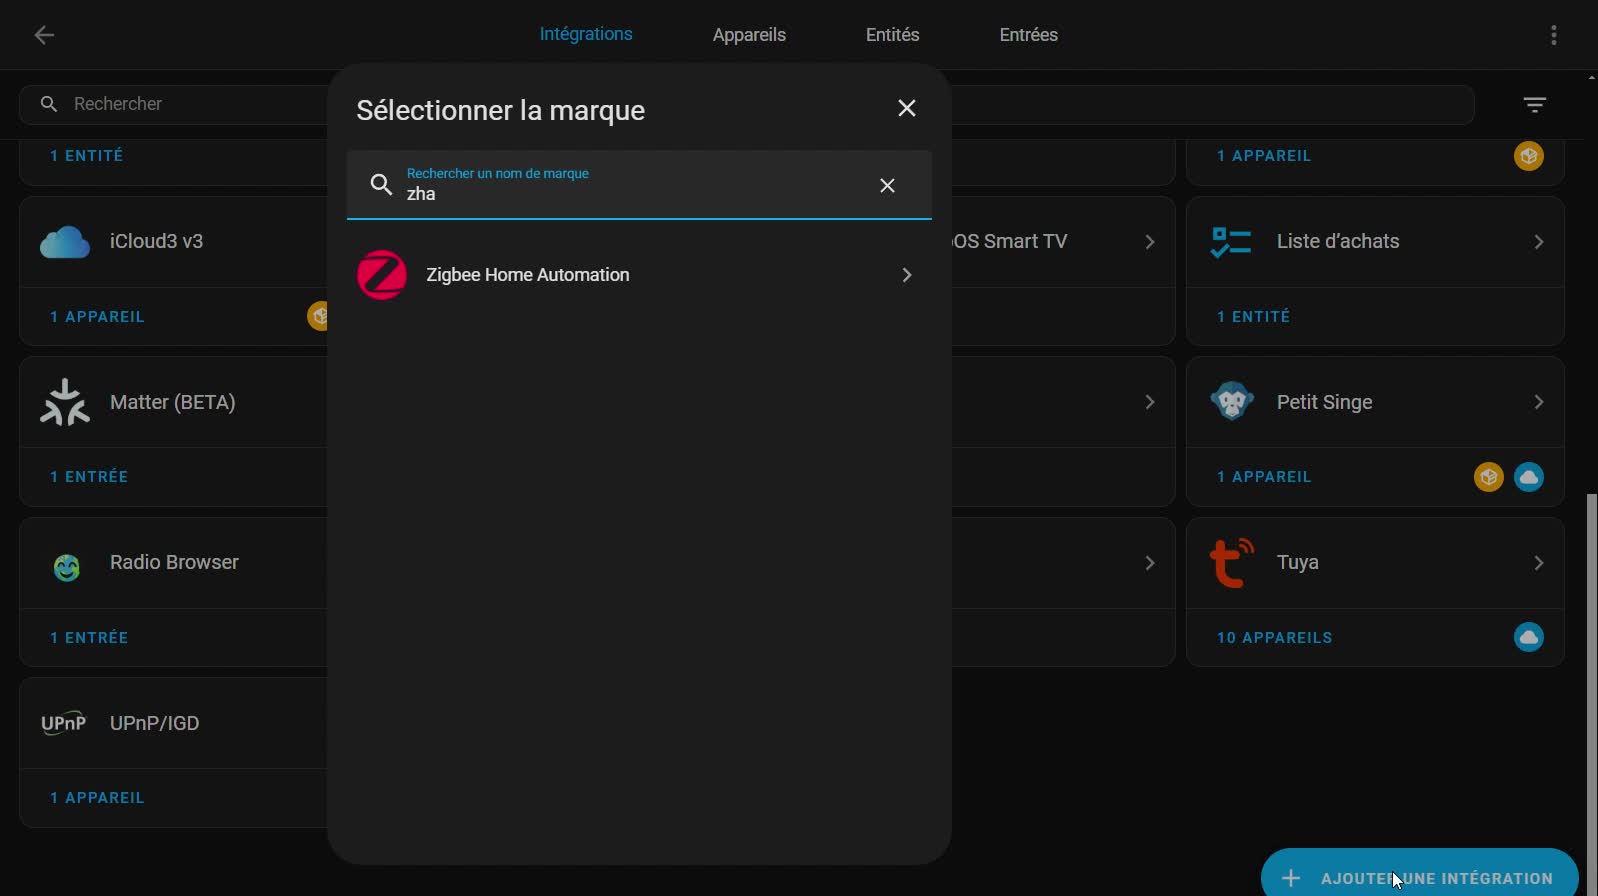
Task: Focus the brand name search field
Action: 630,193
